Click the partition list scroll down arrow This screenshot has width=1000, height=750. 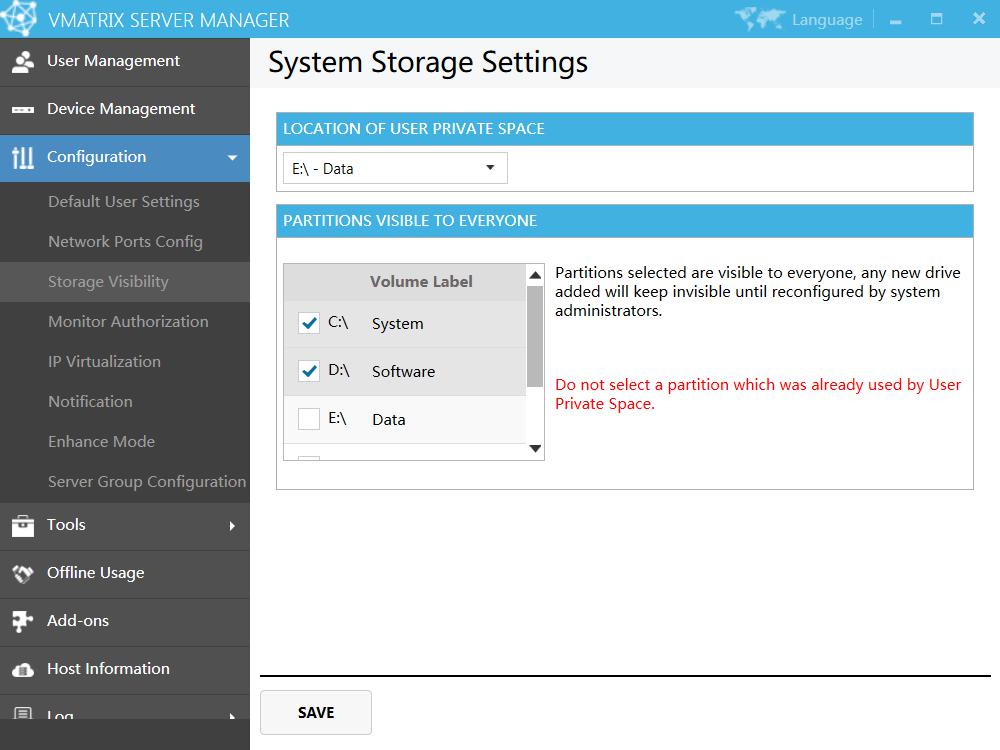pos(535,449)
